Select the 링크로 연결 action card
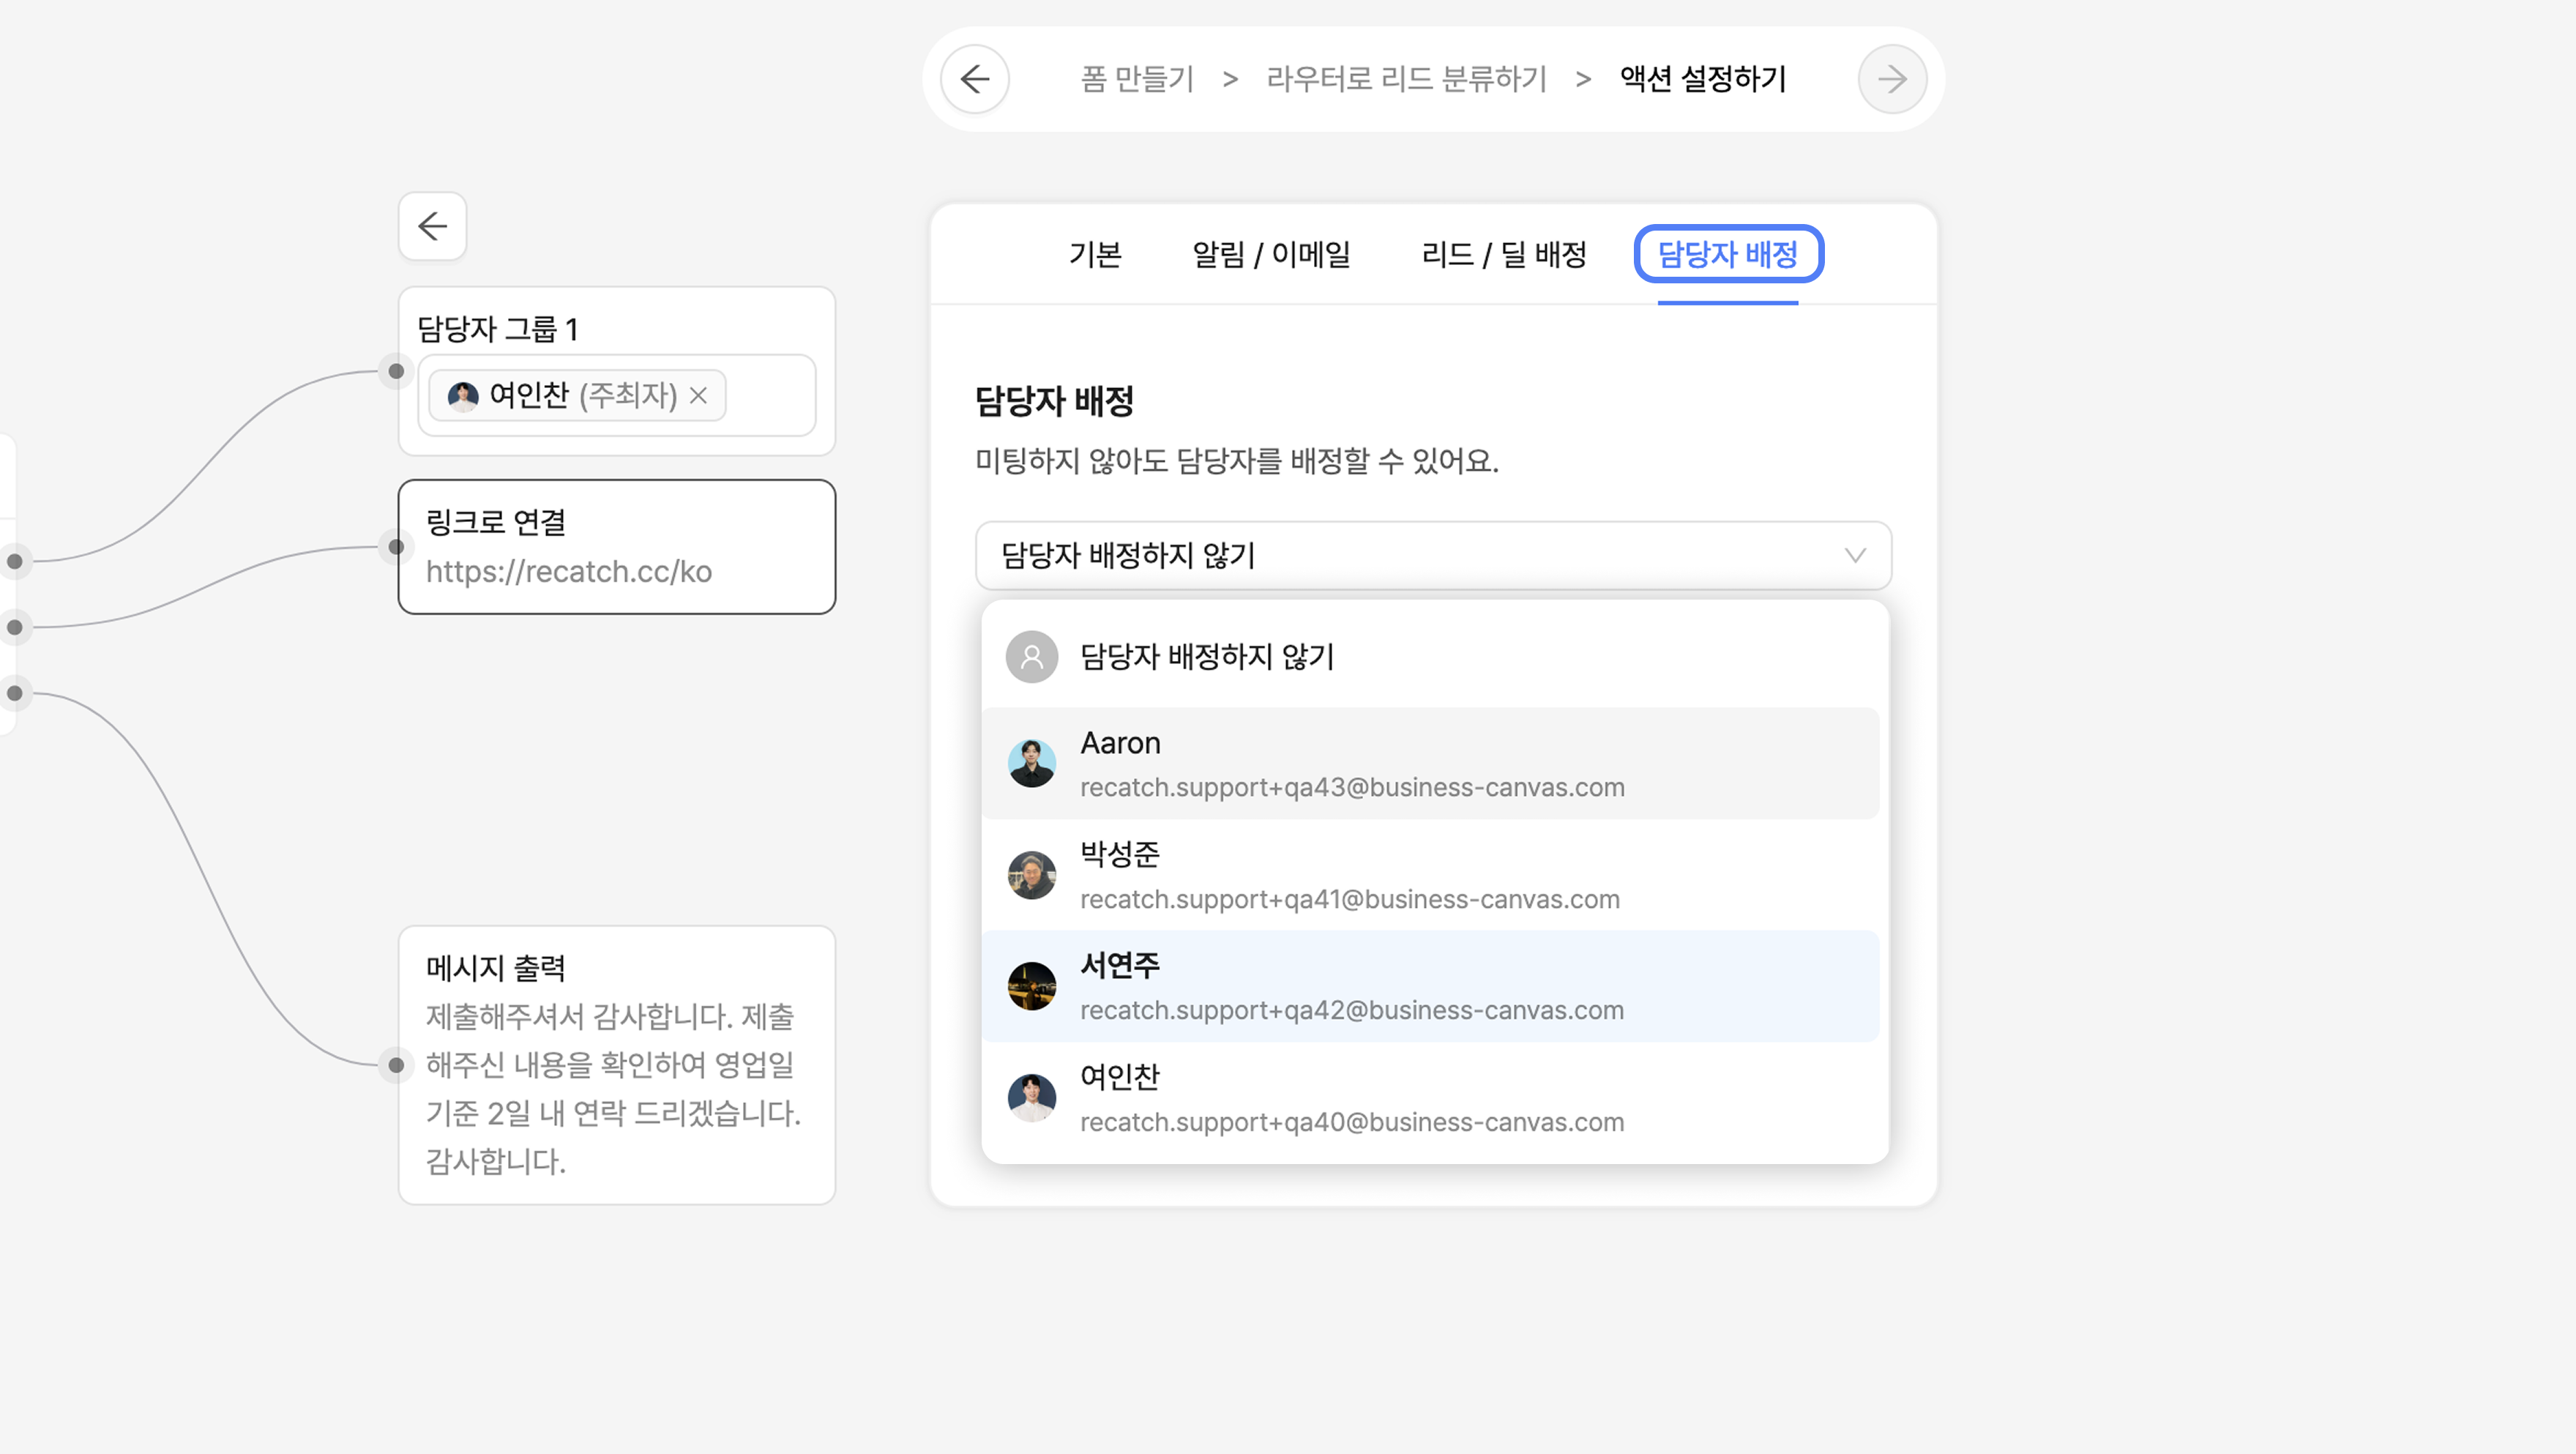The width and height of the screenshot is (2576, 1454). pos(617,547)
